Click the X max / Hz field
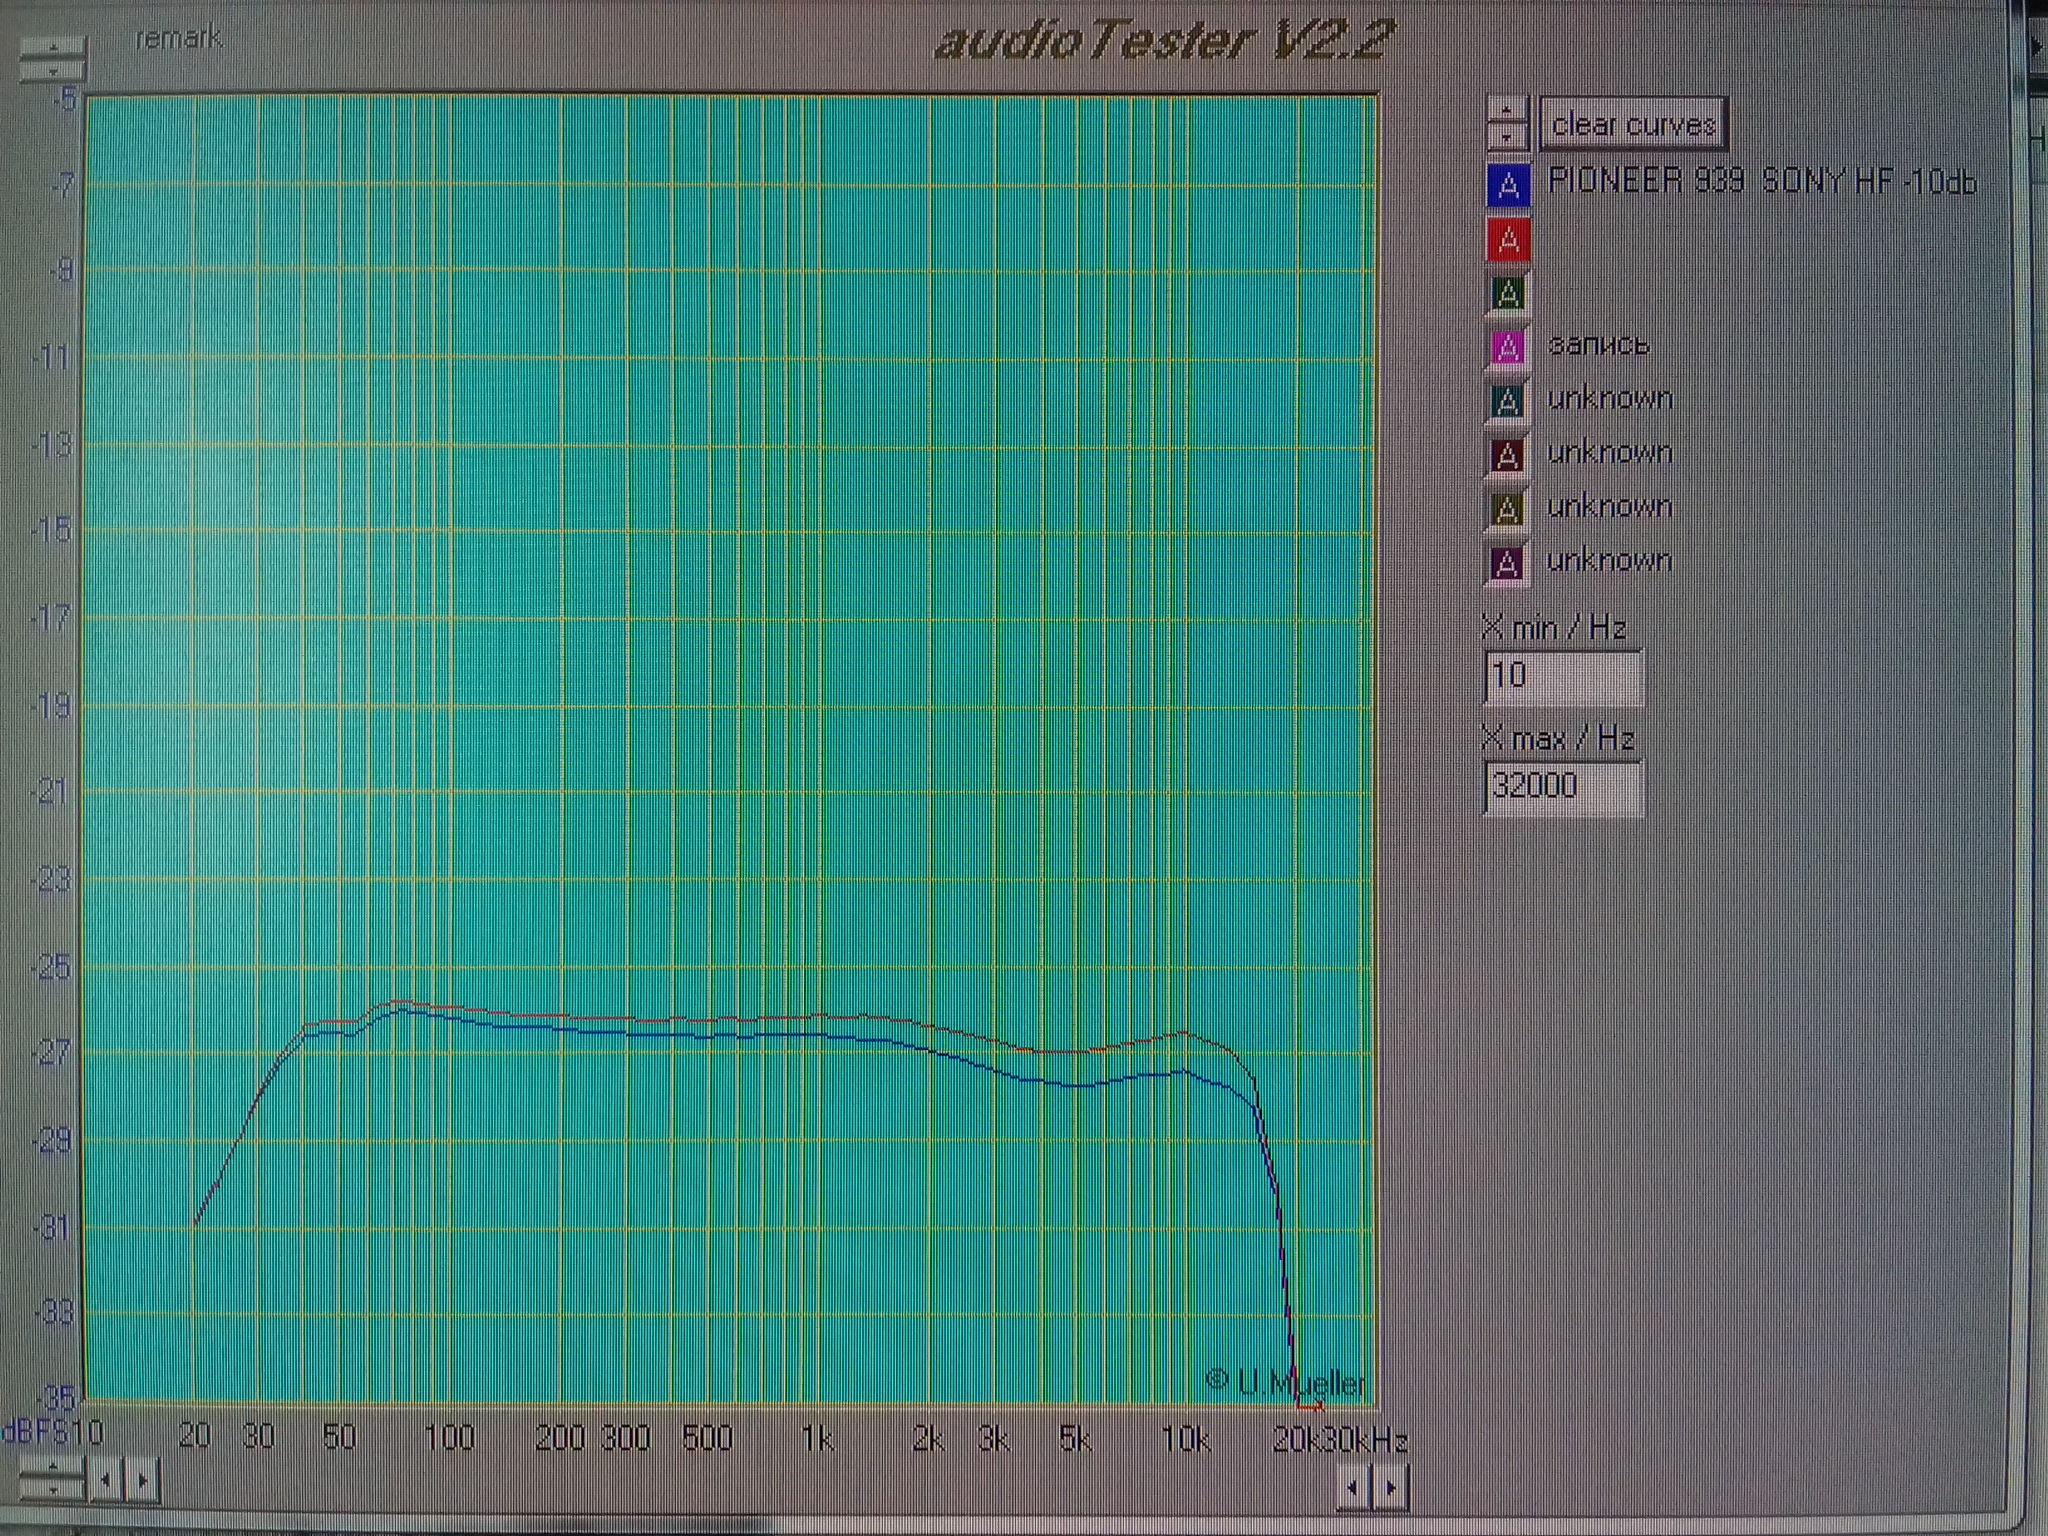Screen dimensions: 2048x1536 tap(1562, 786)
